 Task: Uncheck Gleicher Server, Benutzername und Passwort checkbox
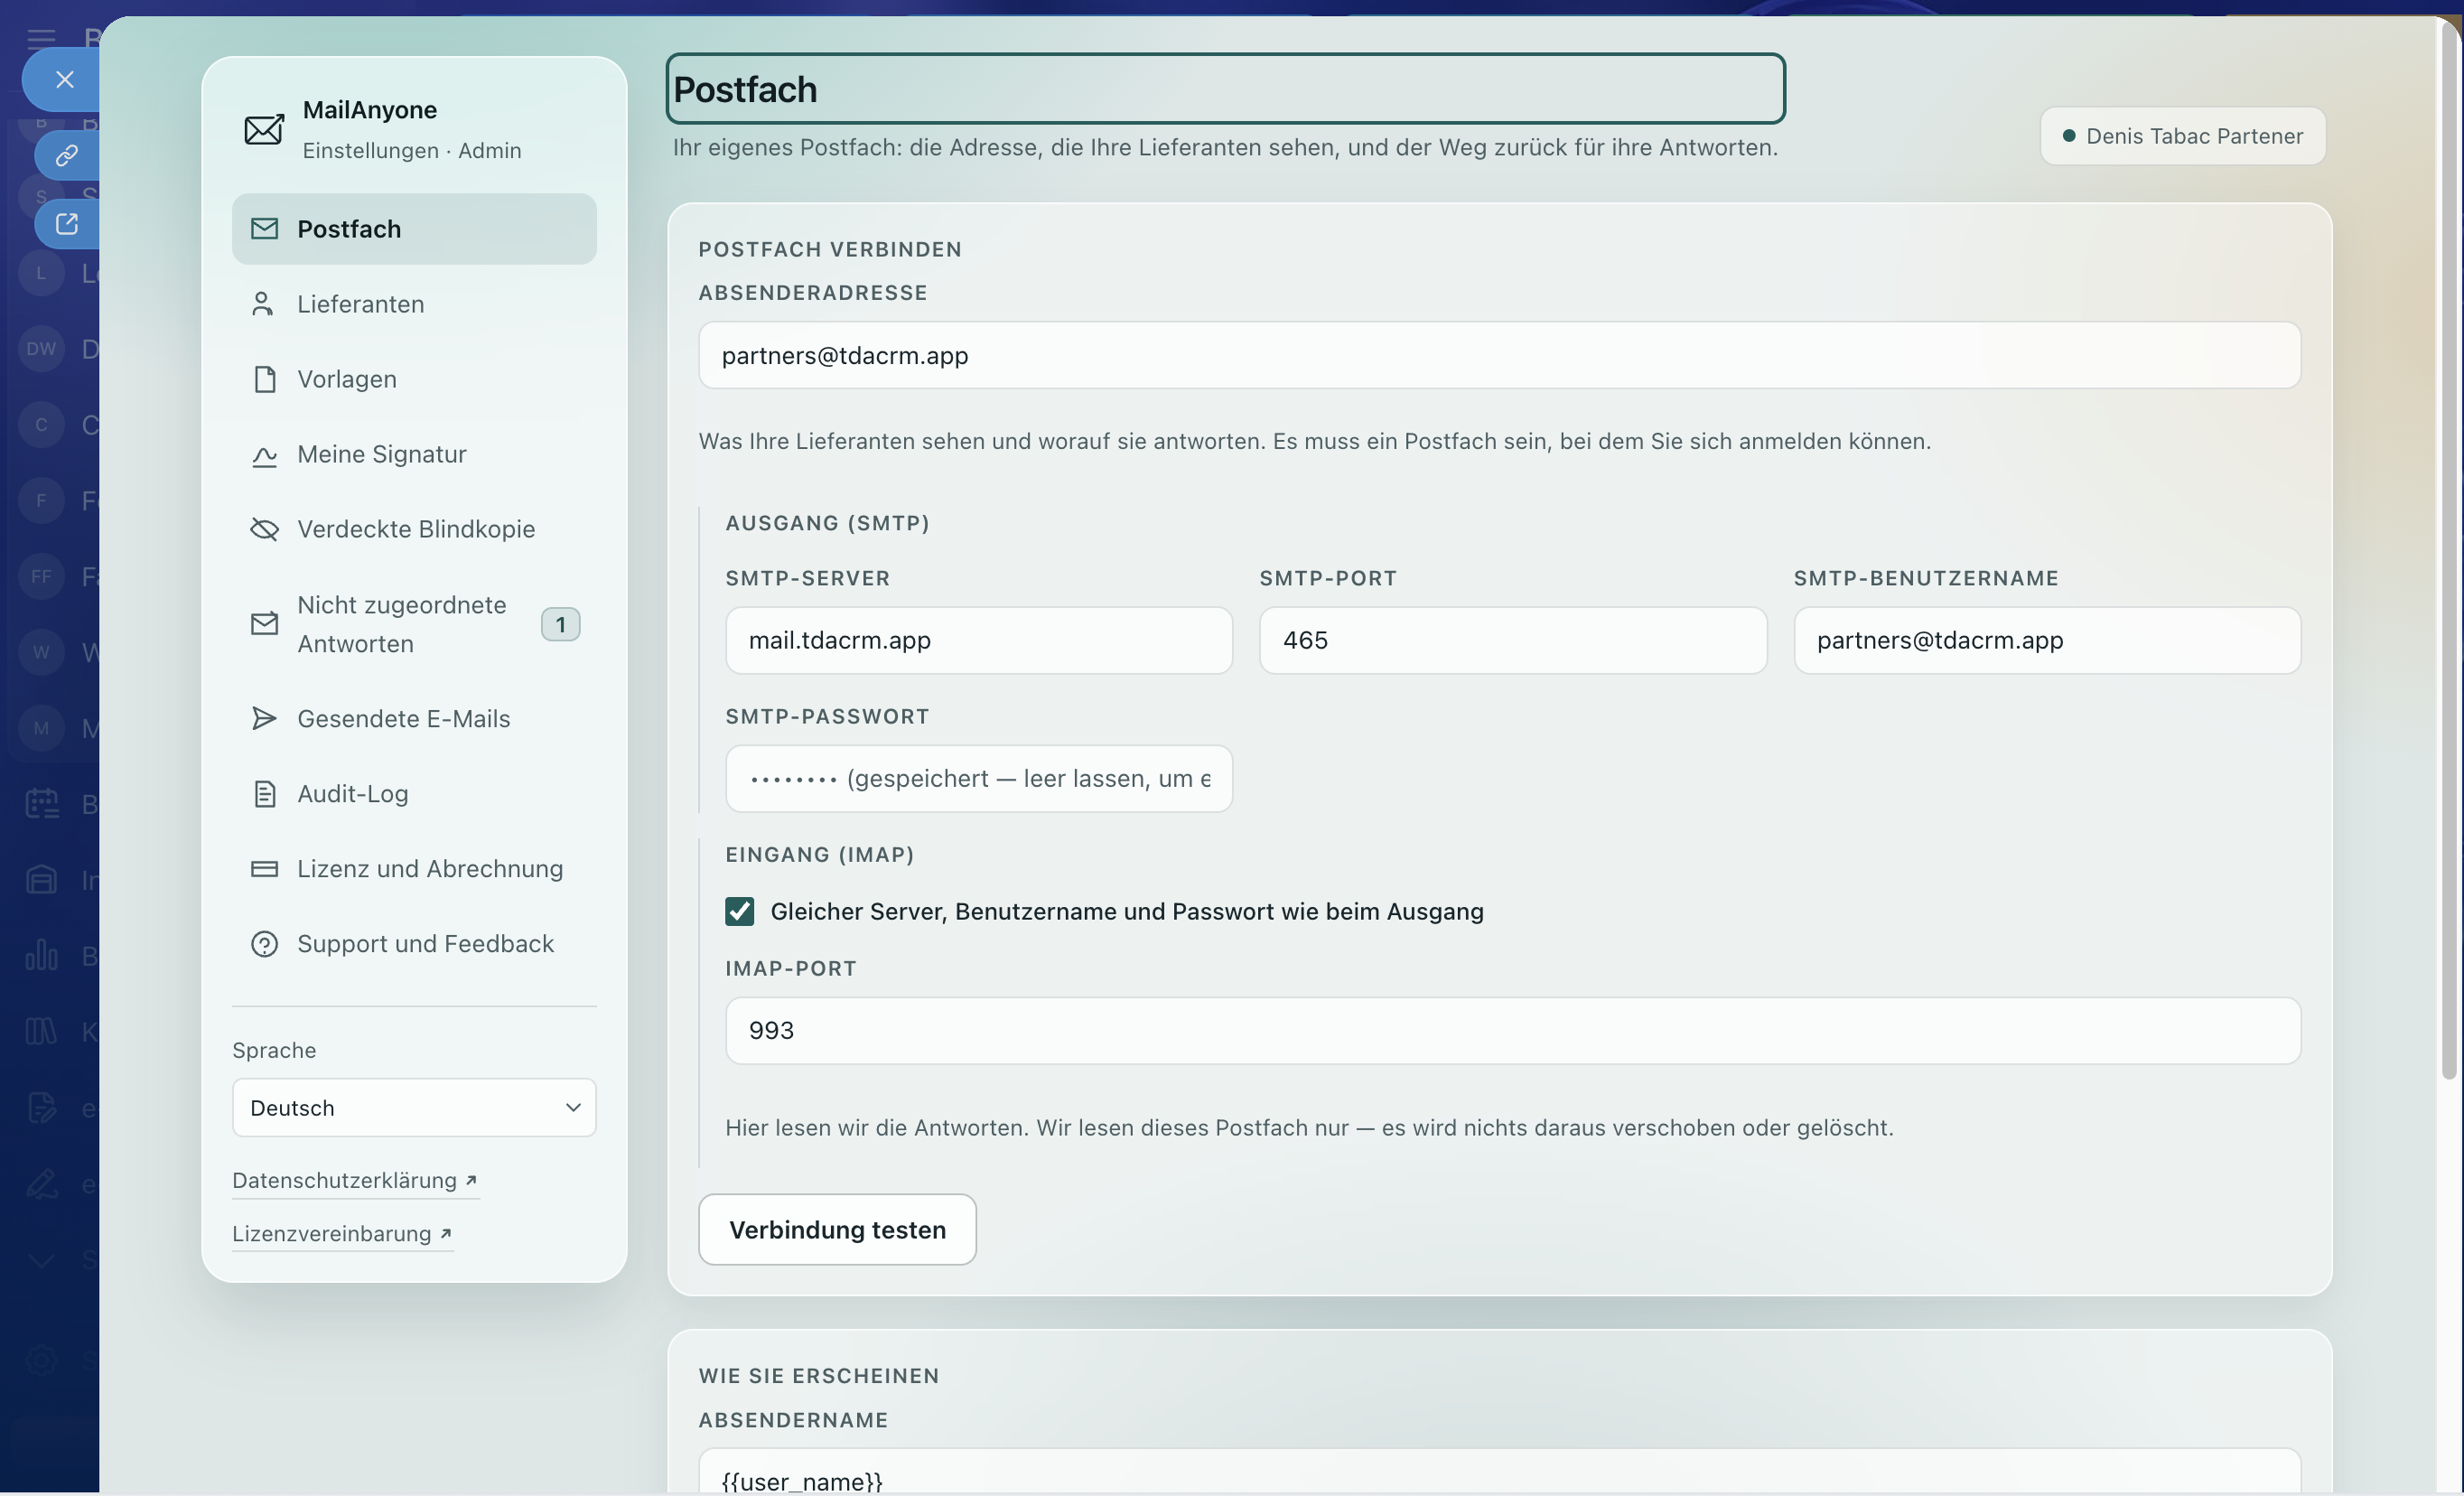point(739,911)
